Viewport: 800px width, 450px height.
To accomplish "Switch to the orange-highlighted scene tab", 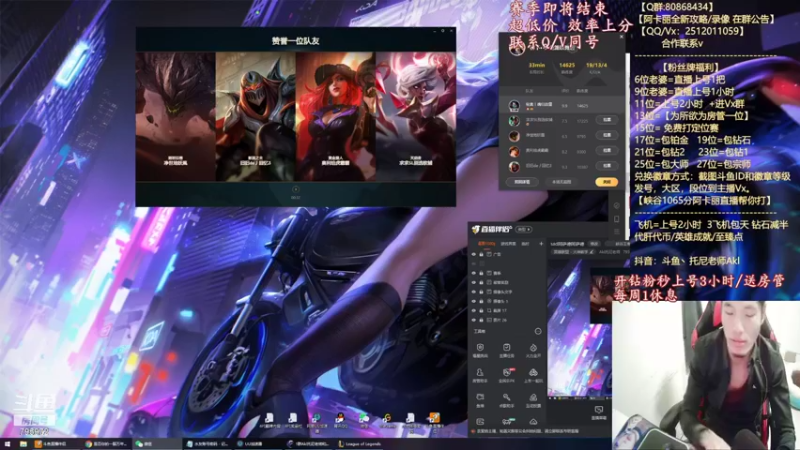I will [x=486, y=244].
